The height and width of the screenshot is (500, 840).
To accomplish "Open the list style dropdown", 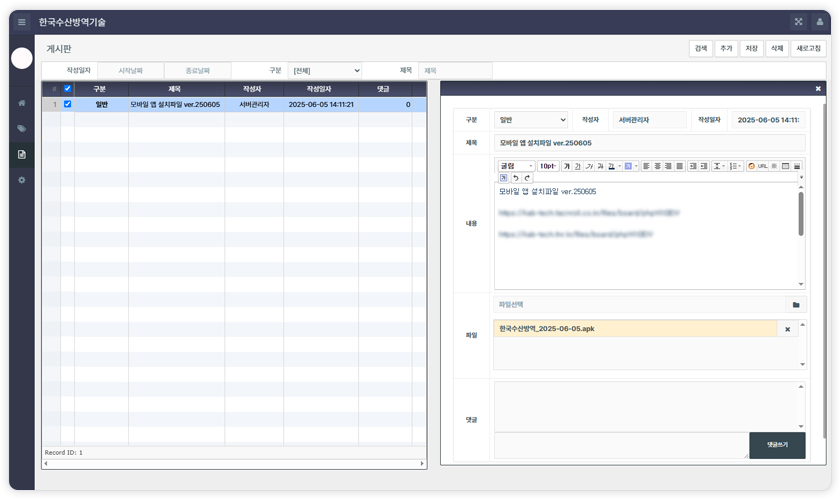I will 736,166.
